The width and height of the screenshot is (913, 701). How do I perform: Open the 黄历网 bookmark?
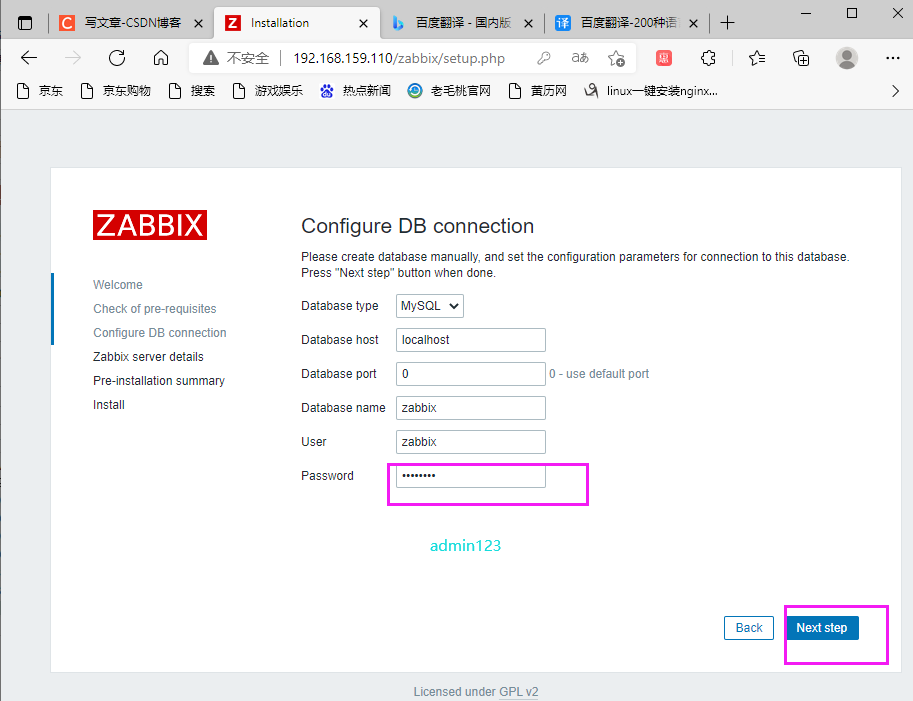[537, 91]
